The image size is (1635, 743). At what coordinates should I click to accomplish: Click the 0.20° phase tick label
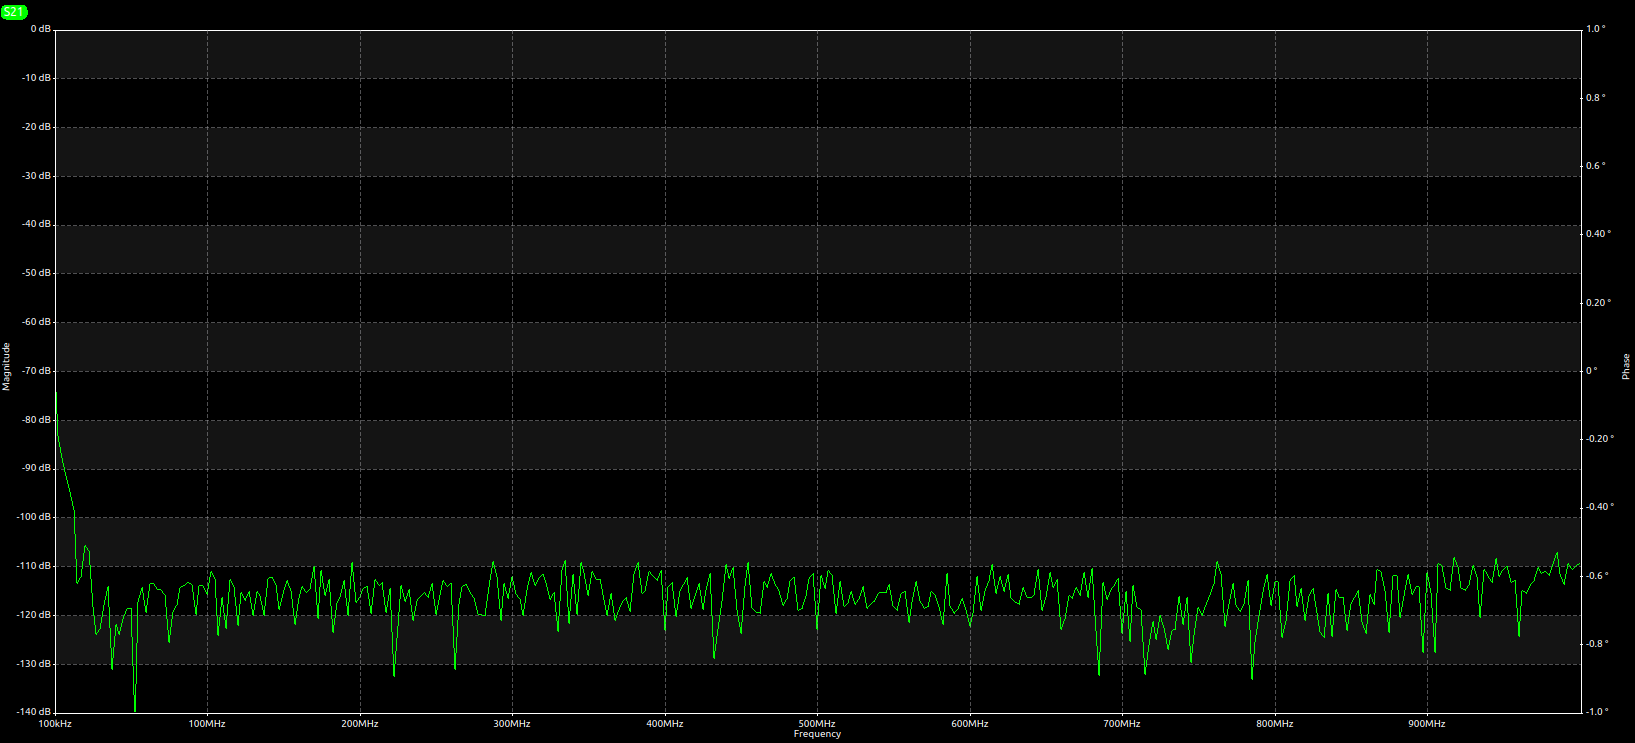click(1598, 303)
